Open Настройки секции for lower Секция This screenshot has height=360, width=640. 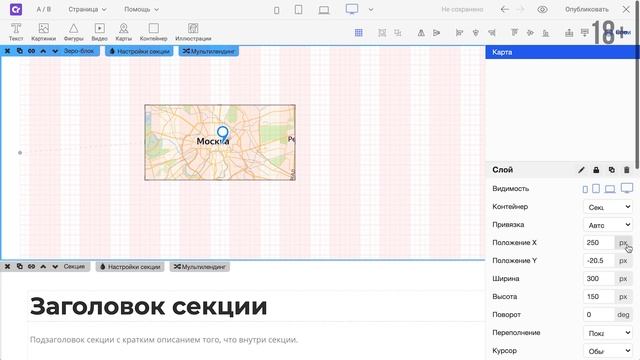[130, 267]
